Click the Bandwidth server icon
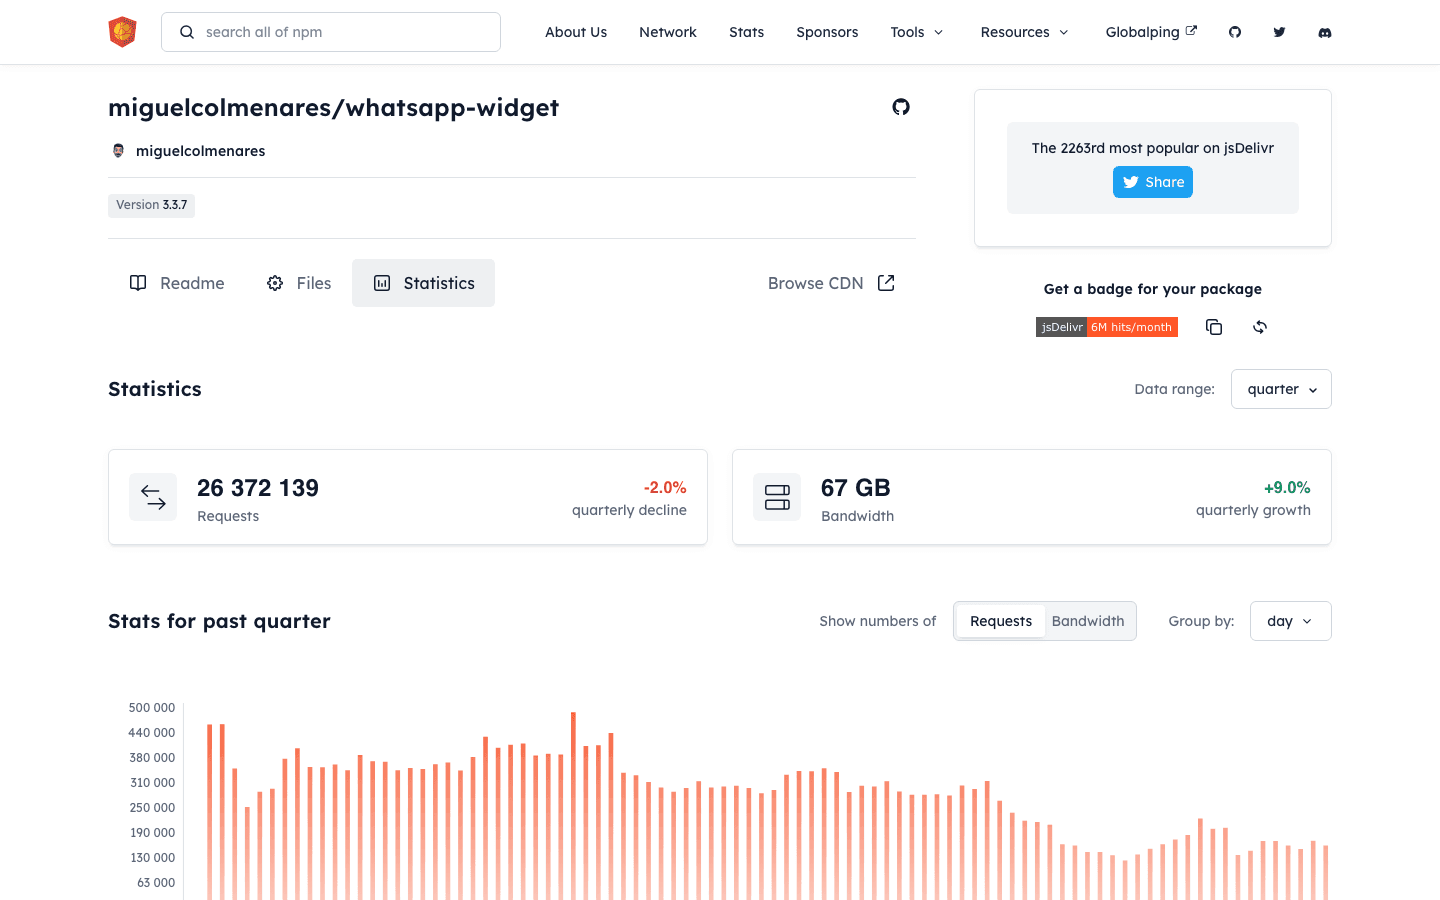 click(x=777, y=497)
